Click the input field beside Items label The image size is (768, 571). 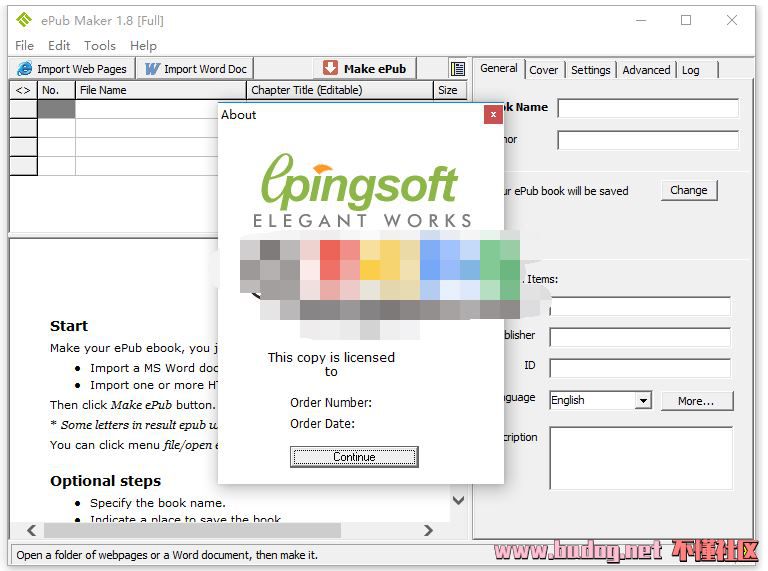coord(640,307)
